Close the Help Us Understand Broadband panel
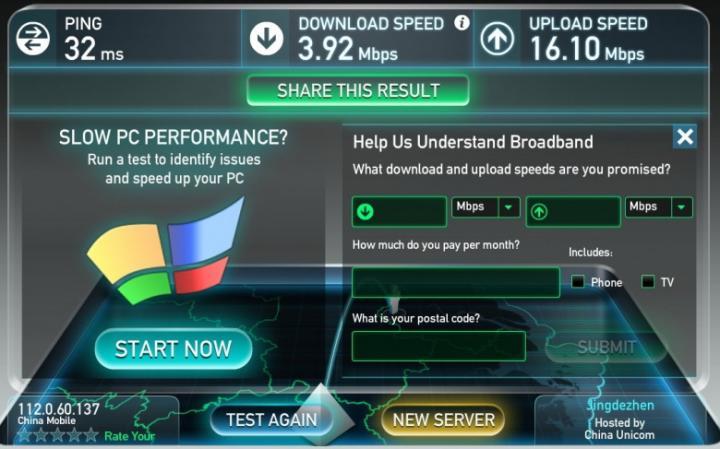The width and height of the screenshot is (720, 449). [685, 136]
